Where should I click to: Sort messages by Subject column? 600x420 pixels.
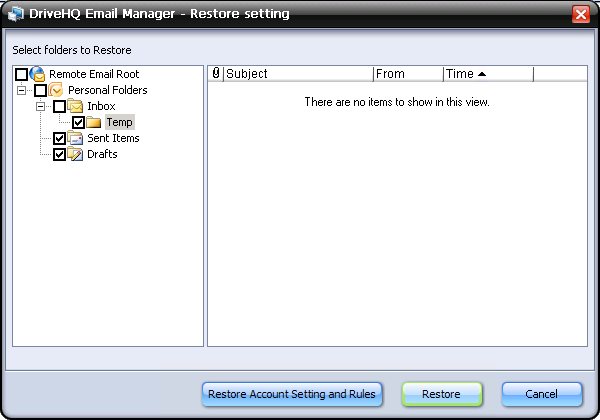298,74
